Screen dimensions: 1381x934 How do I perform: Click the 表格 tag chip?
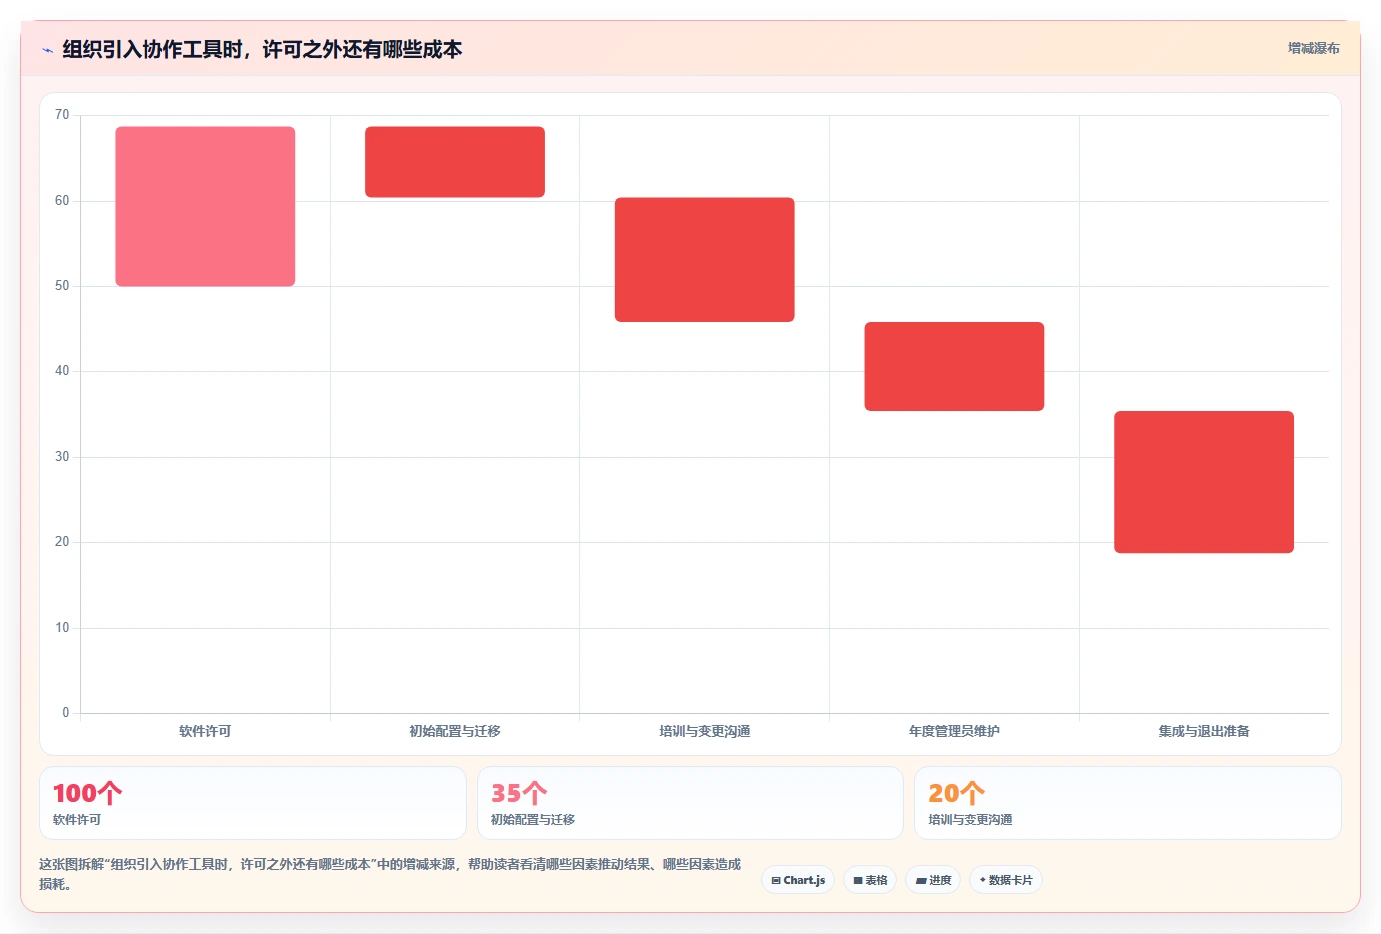(x=870, y=880)
